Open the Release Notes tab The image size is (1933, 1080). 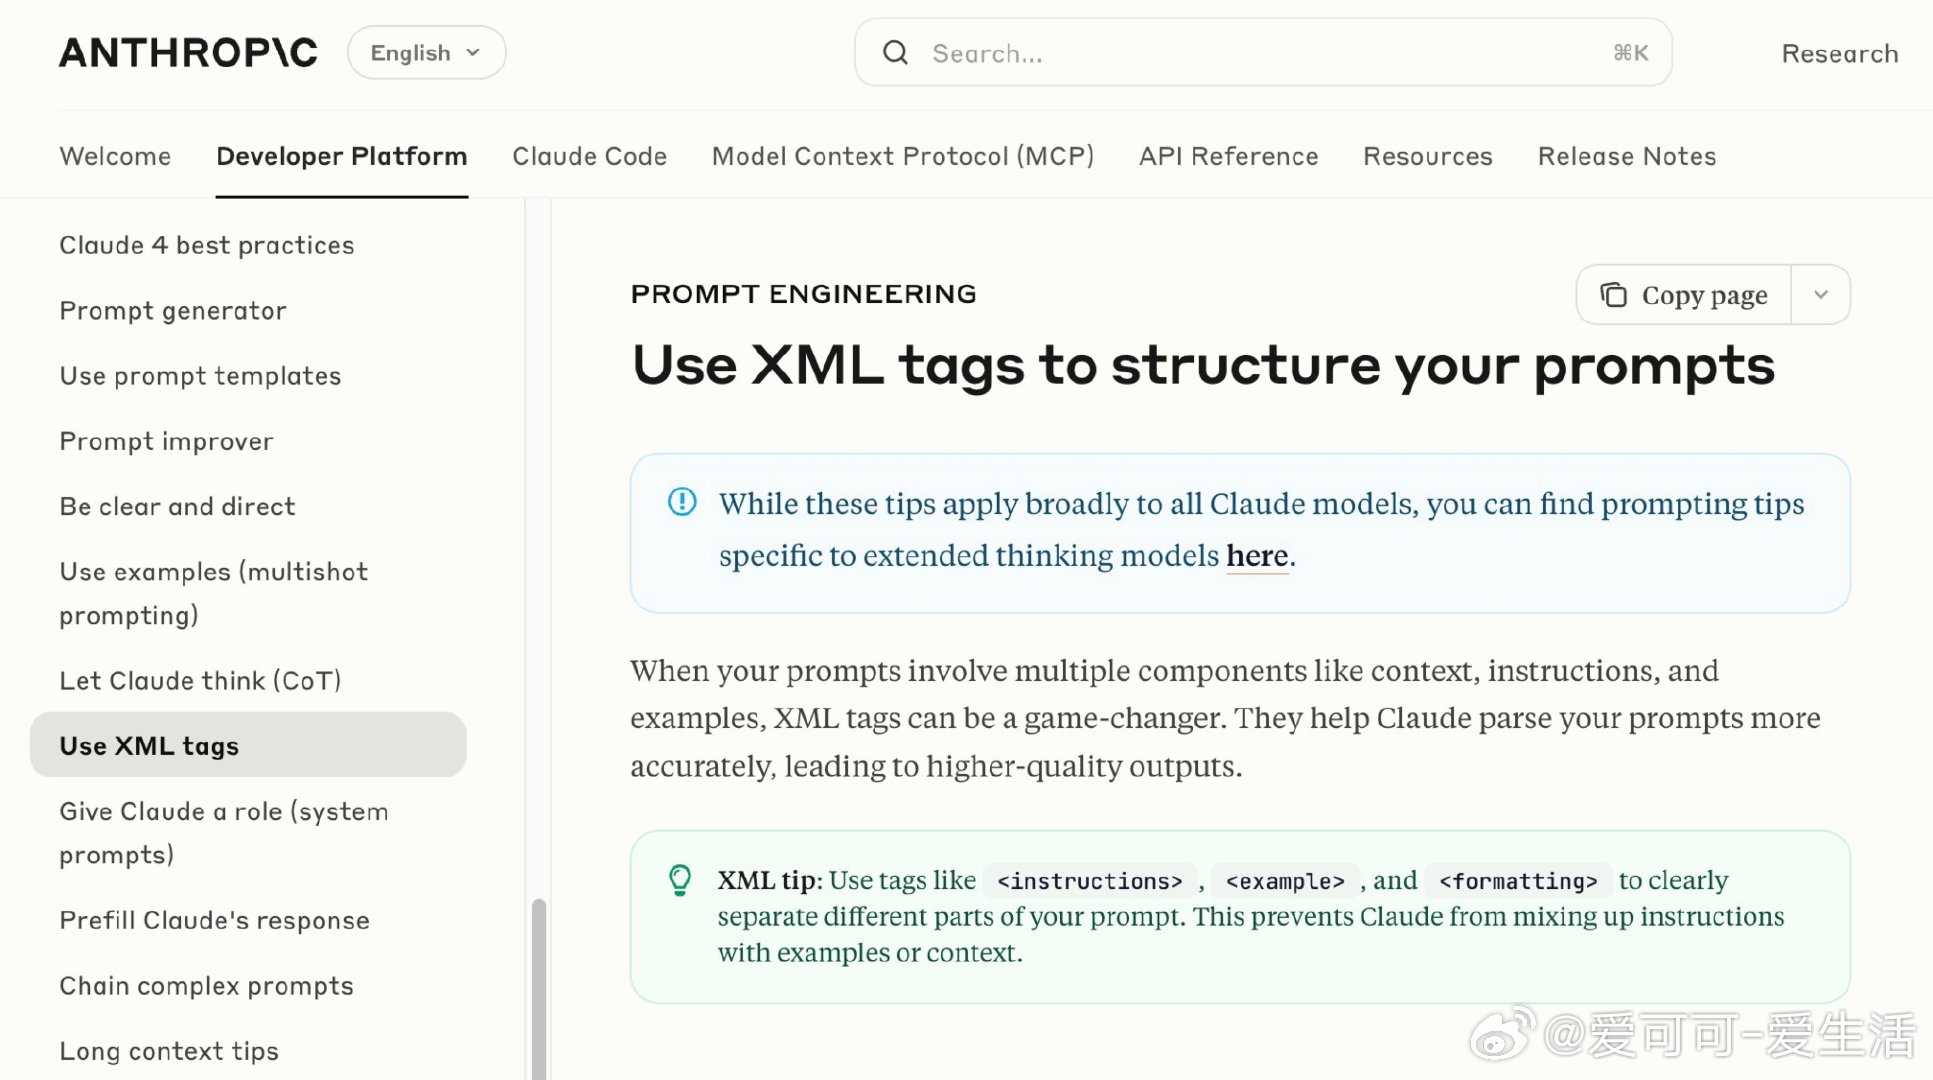(1626, 157)
